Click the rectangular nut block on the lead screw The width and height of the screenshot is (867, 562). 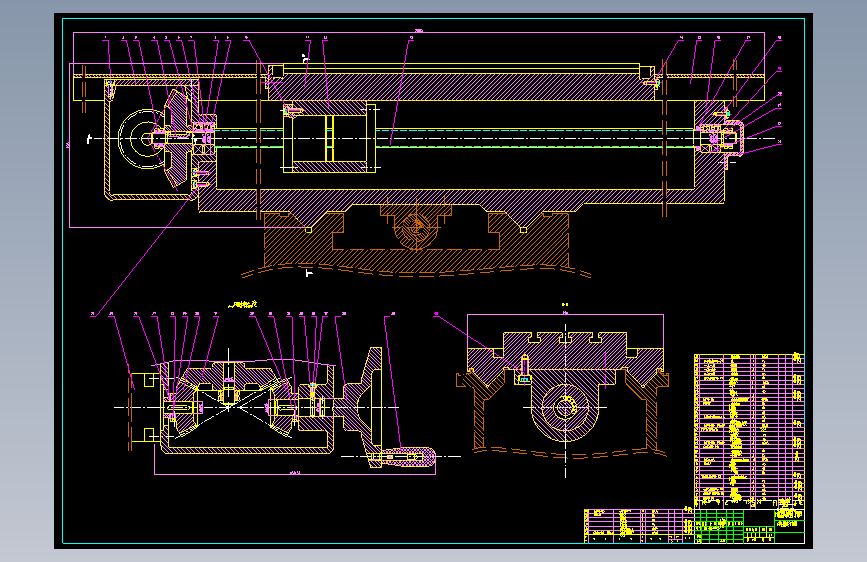pos(330,138)
